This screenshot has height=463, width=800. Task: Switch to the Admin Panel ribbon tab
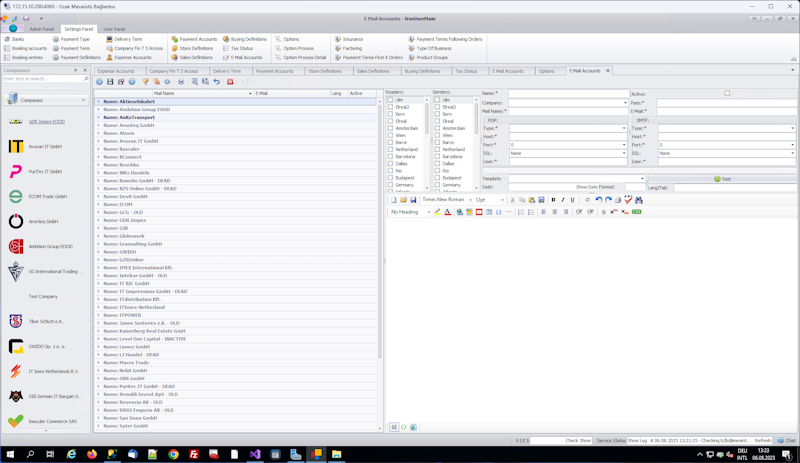coord(41,29)
